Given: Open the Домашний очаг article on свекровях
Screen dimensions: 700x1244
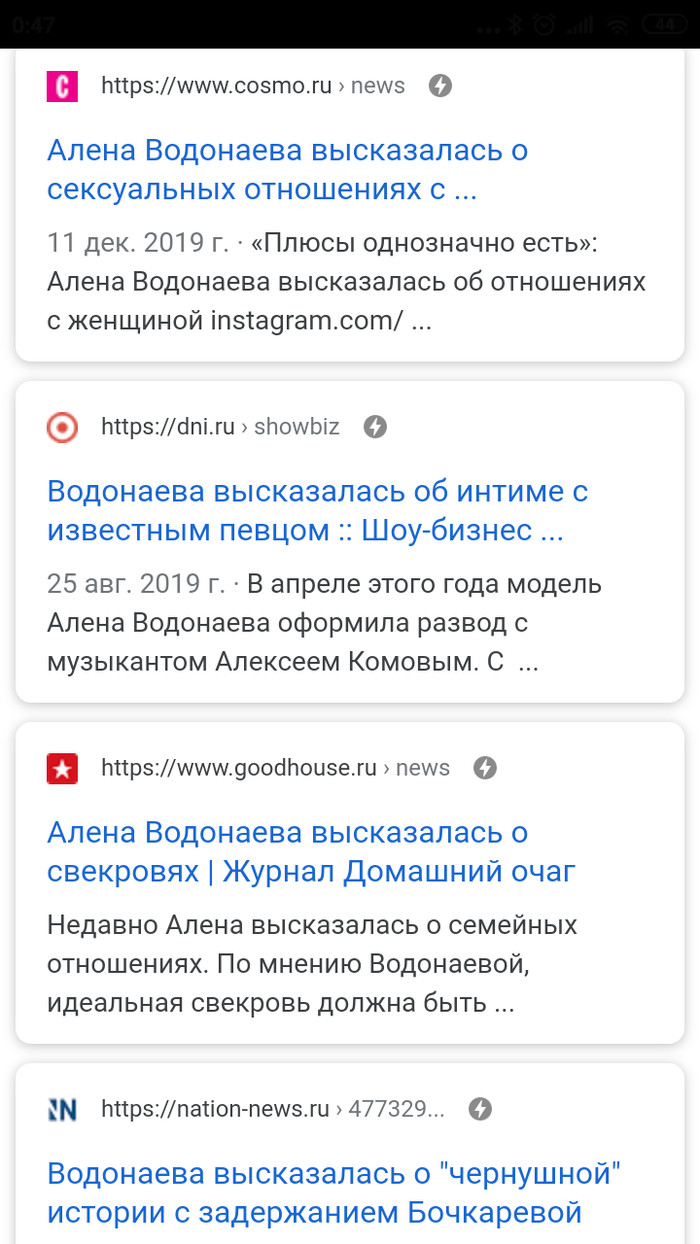Looking at the screenshot, I should pyautogui.click(x=311, y=852).
